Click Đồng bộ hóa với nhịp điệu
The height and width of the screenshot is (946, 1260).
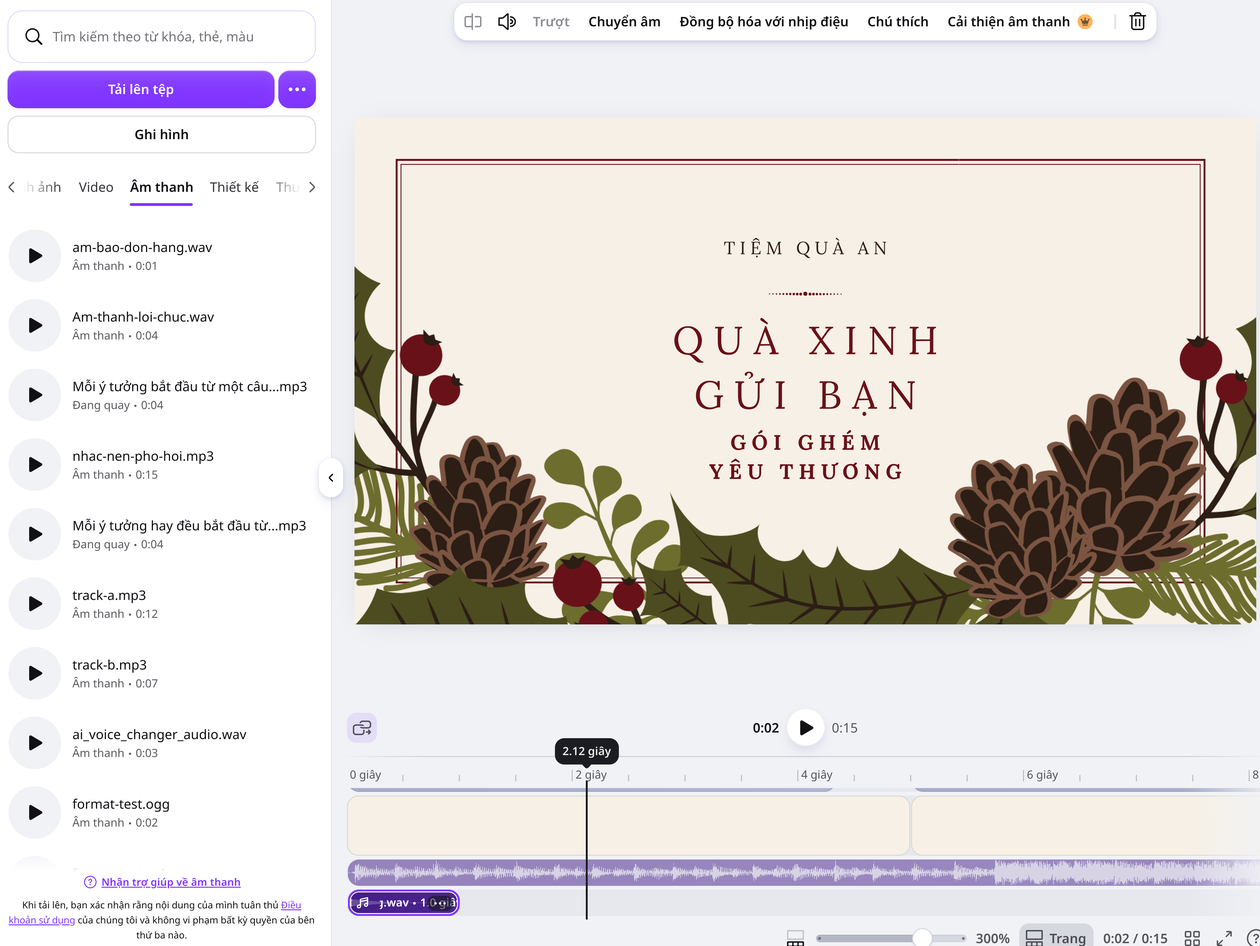[764, 22]
